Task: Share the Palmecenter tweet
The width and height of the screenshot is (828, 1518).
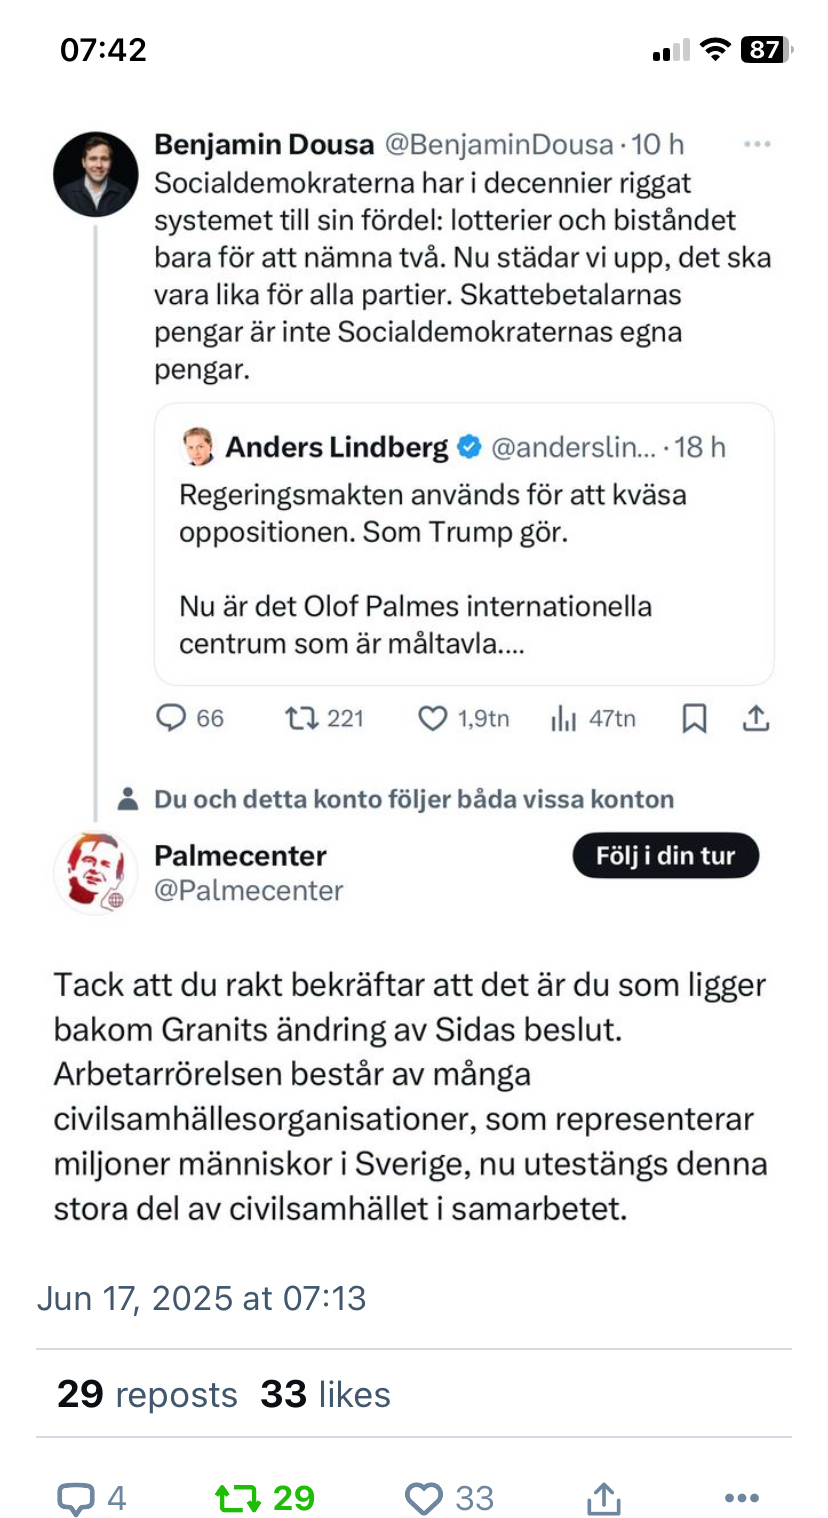Action: (x=602, y=1498)
